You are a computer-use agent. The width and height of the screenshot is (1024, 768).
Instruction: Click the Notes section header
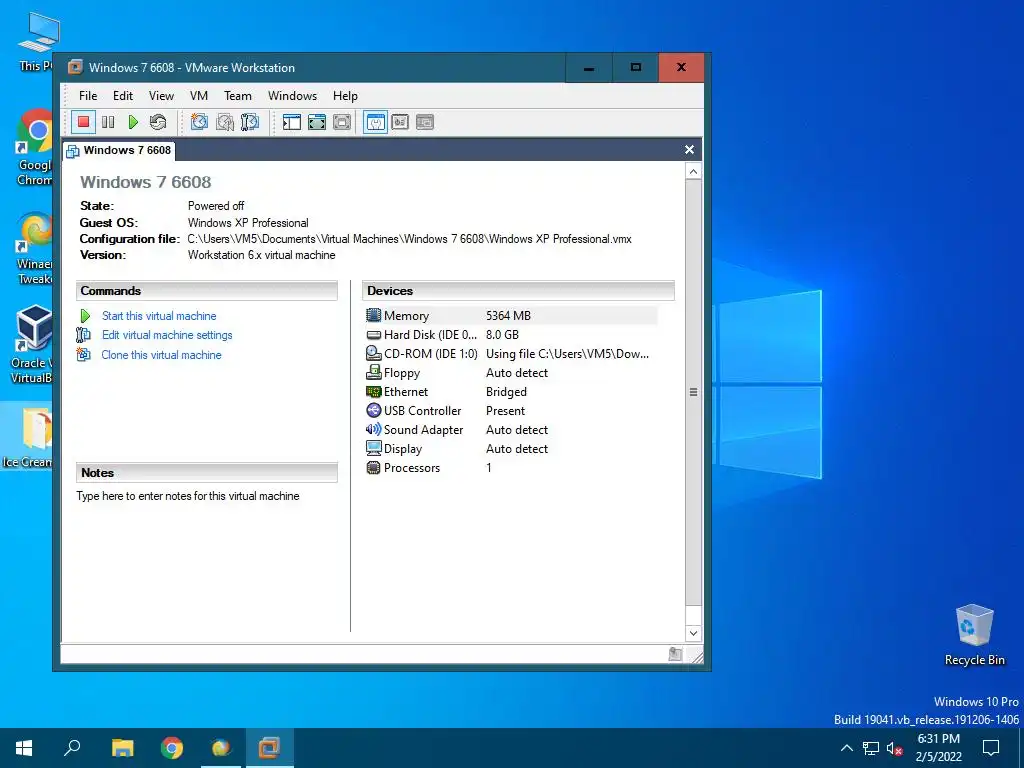click(206, 473)
